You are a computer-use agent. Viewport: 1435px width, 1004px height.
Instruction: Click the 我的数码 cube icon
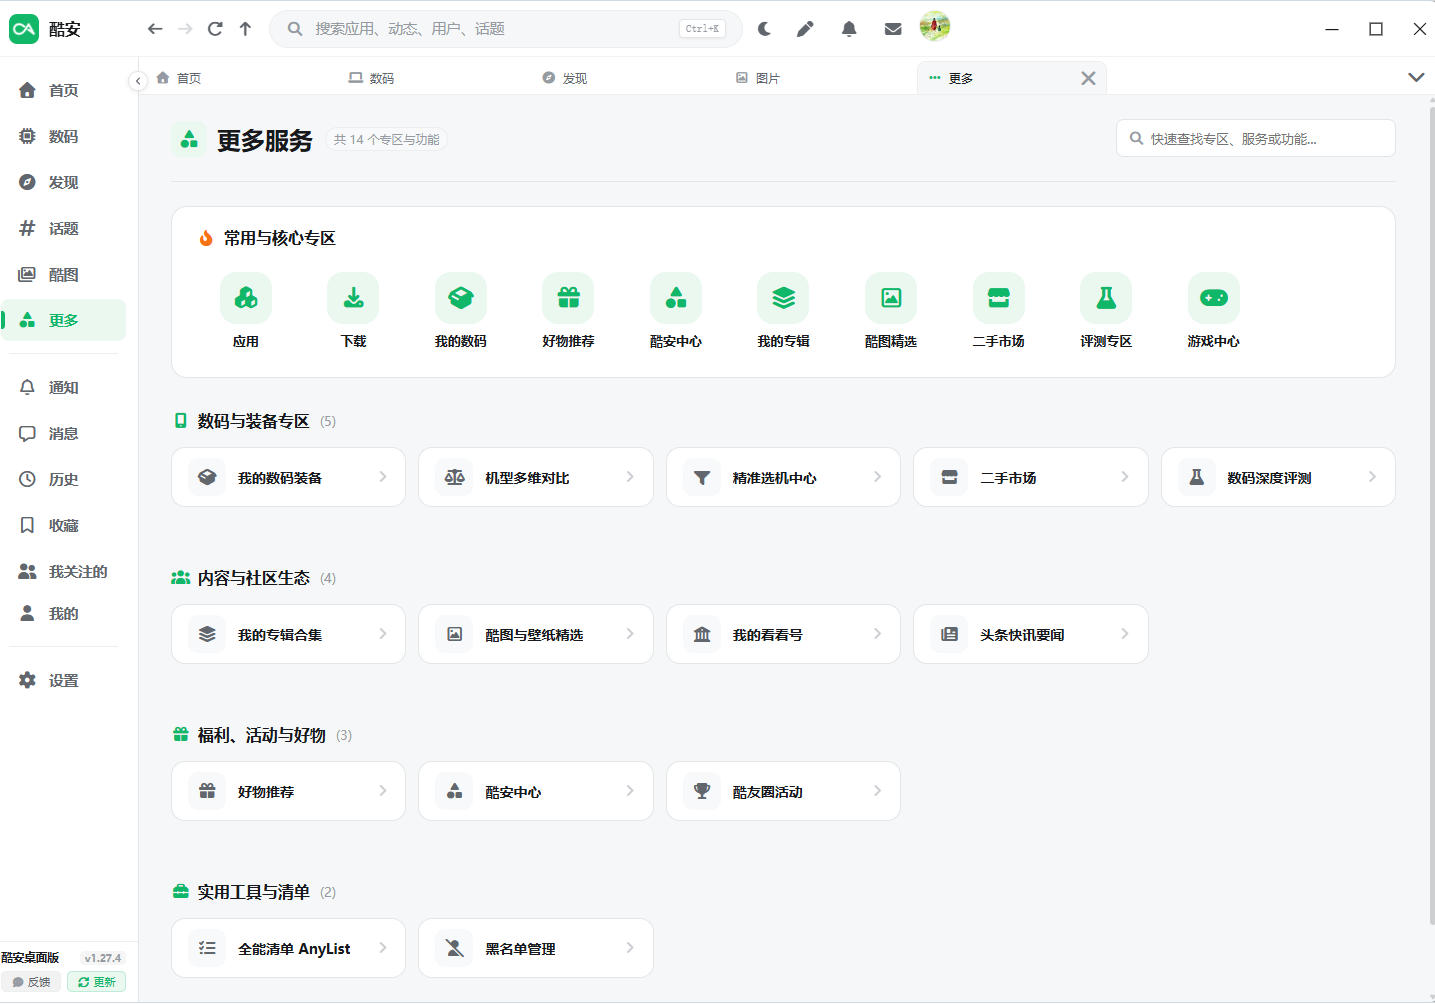461,298
